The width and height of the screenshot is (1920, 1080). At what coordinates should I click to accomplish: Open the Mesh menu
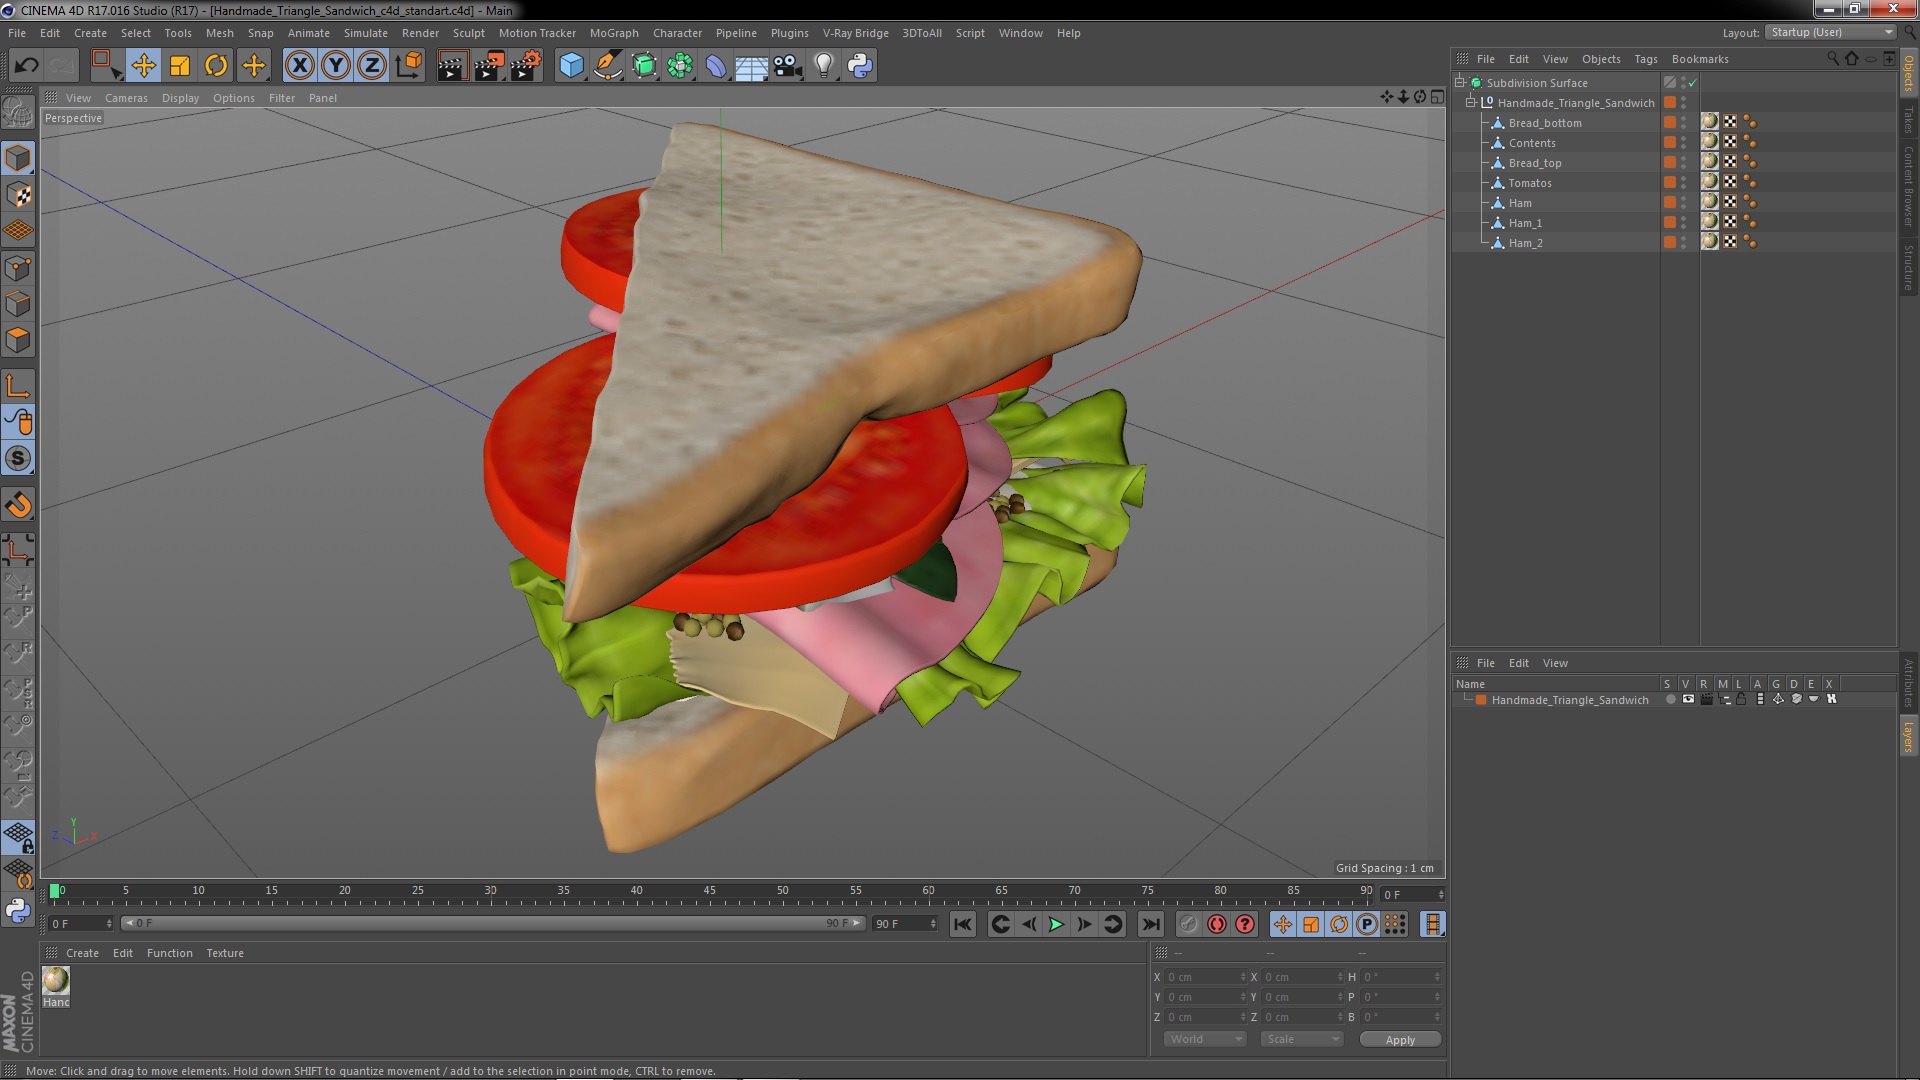[x=219, y=33]
